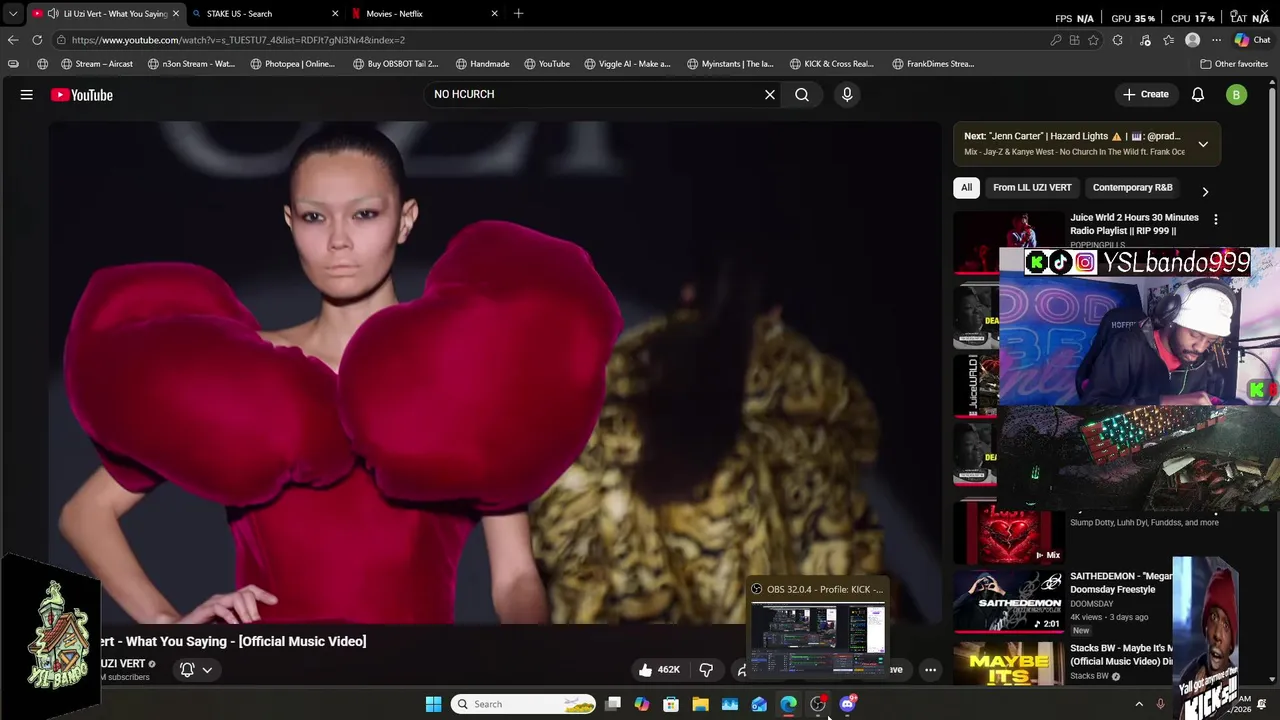Open Edge settings and more menu
Viewport: 1280px width, 720px height.
(1216, 40)
